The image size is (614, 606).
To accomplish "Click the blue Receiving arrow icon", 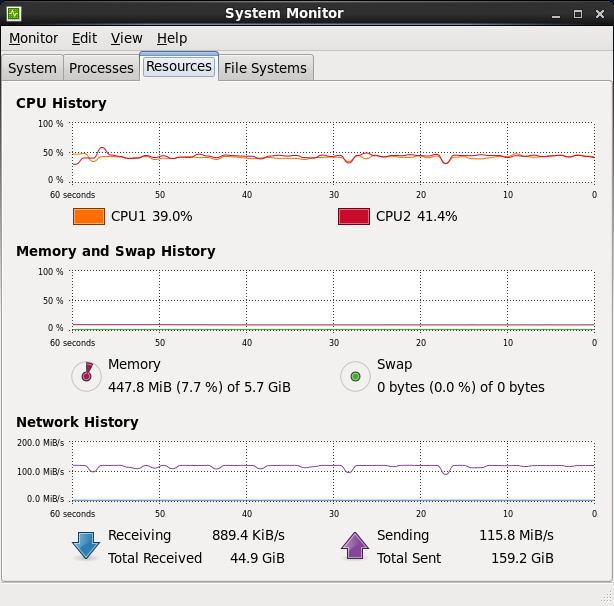I will point(86,545).
